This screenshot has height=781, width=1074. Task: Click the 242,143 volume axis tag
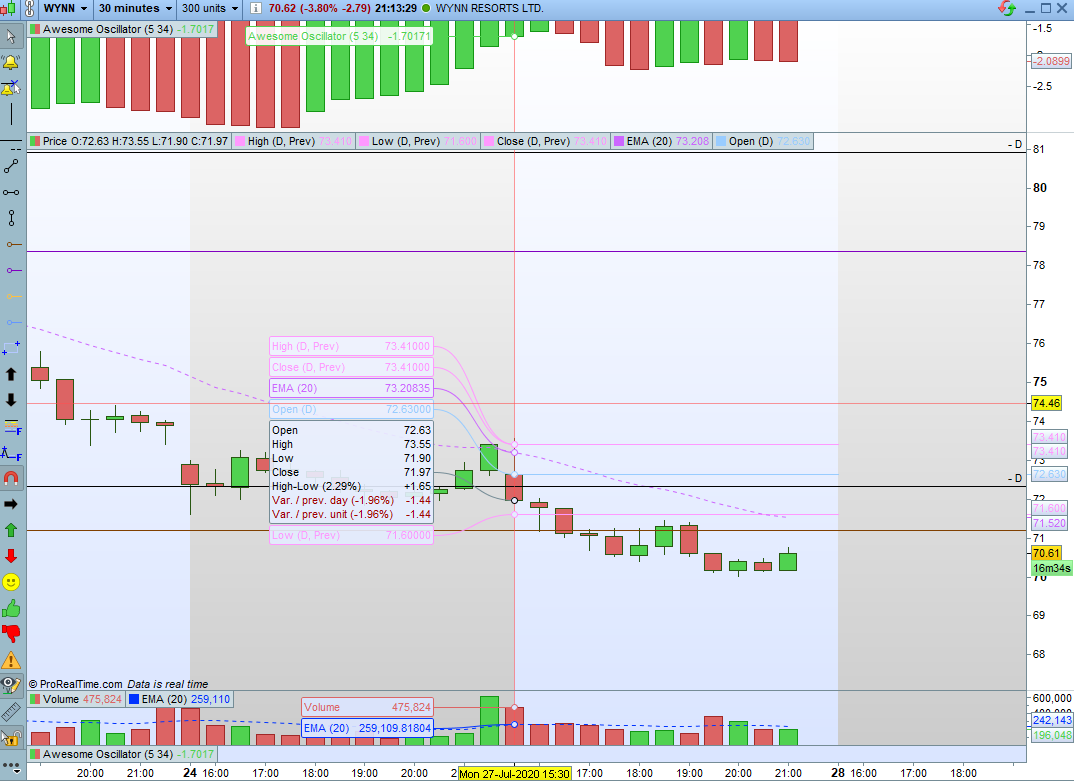1051,720
